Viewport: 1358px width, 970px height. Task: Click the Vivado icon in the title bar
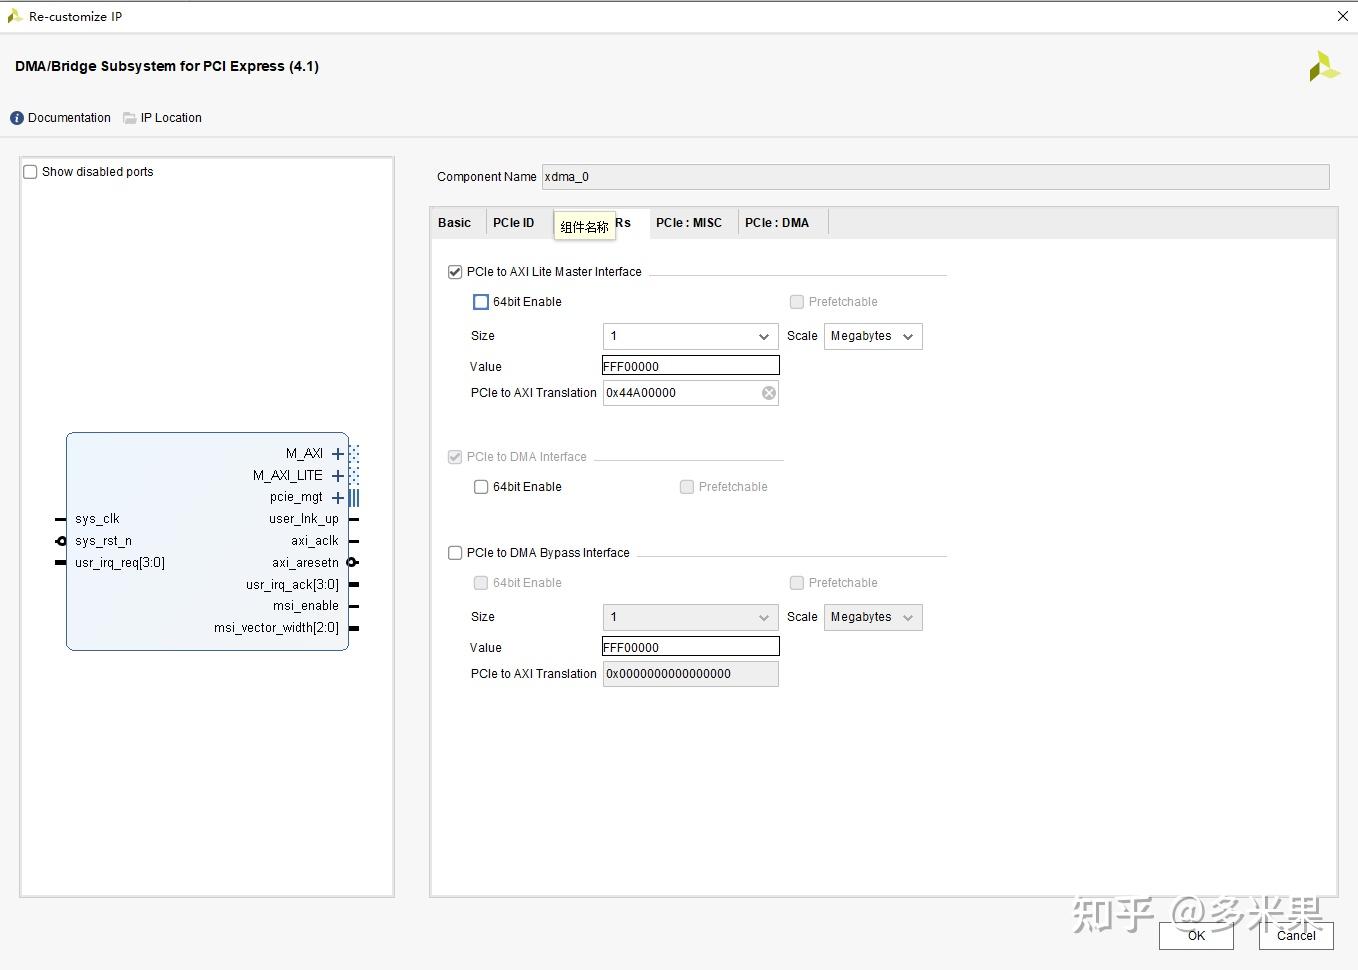point(14,15)
